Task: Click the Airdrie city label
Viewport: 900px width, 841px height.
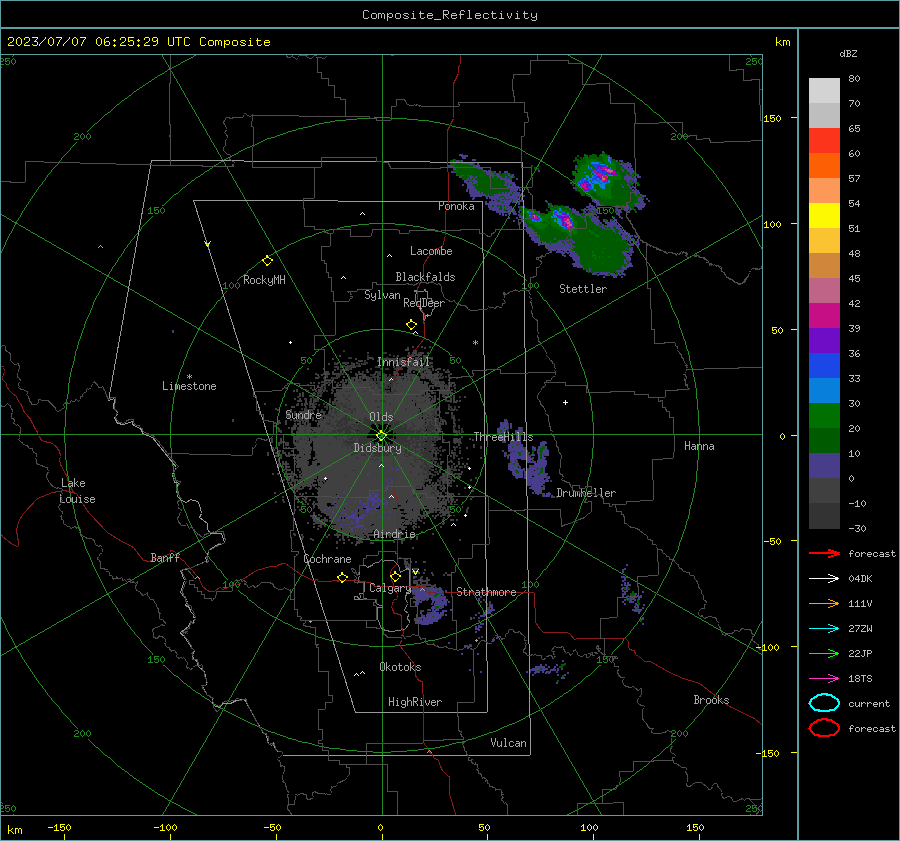Action: [394, 534]
